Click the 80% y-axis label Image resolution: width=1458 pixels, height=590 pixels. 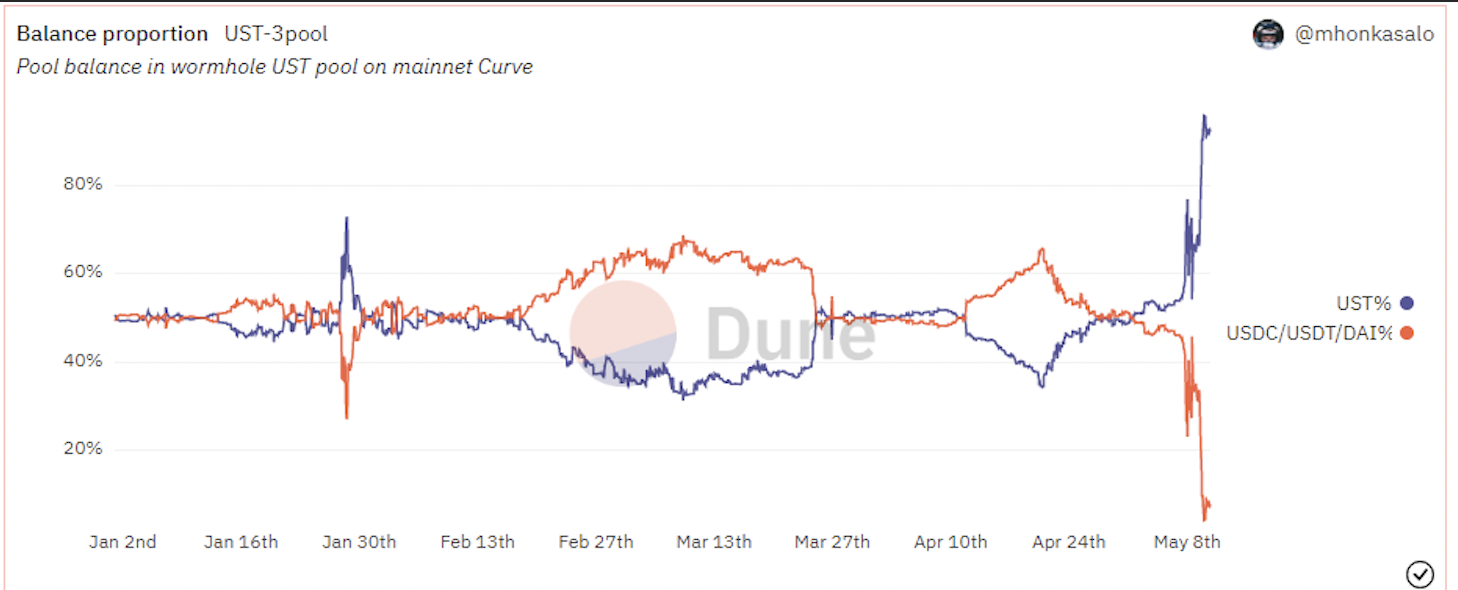point(82,185)
